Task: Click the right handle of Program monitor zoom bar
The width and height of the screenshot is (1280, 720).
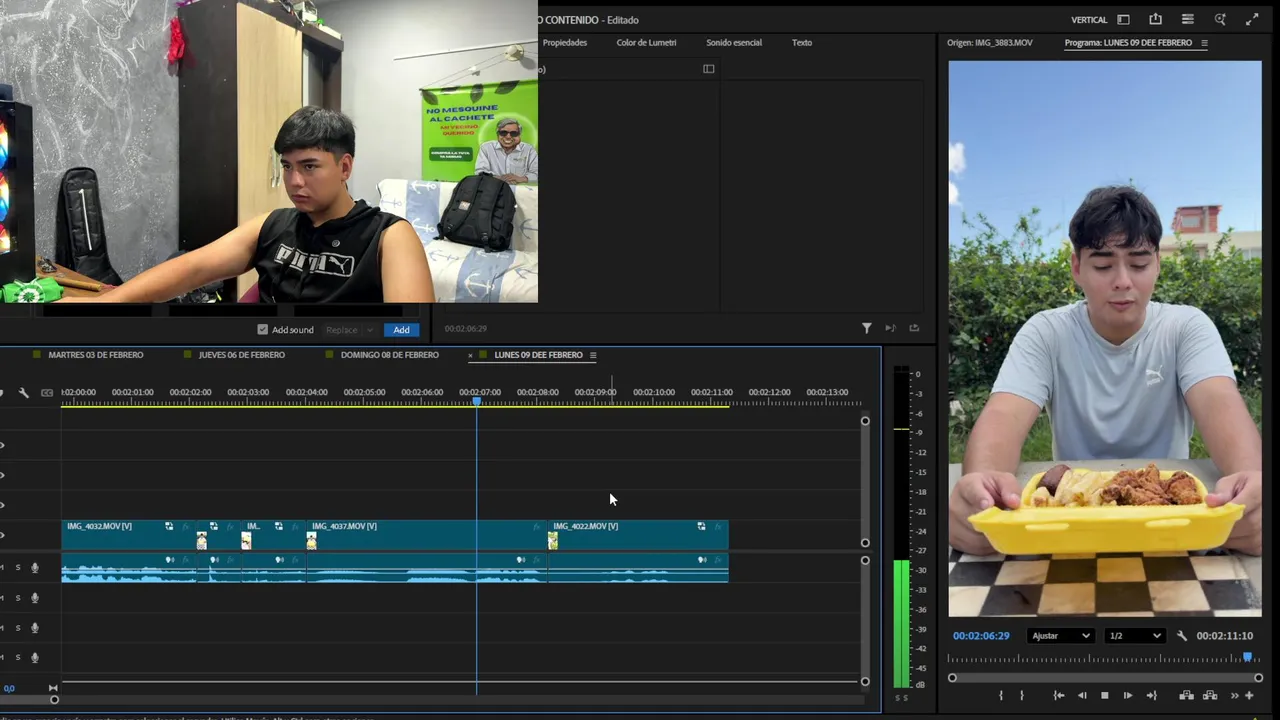Action: pyautogui.click(x=1259, y=678)
